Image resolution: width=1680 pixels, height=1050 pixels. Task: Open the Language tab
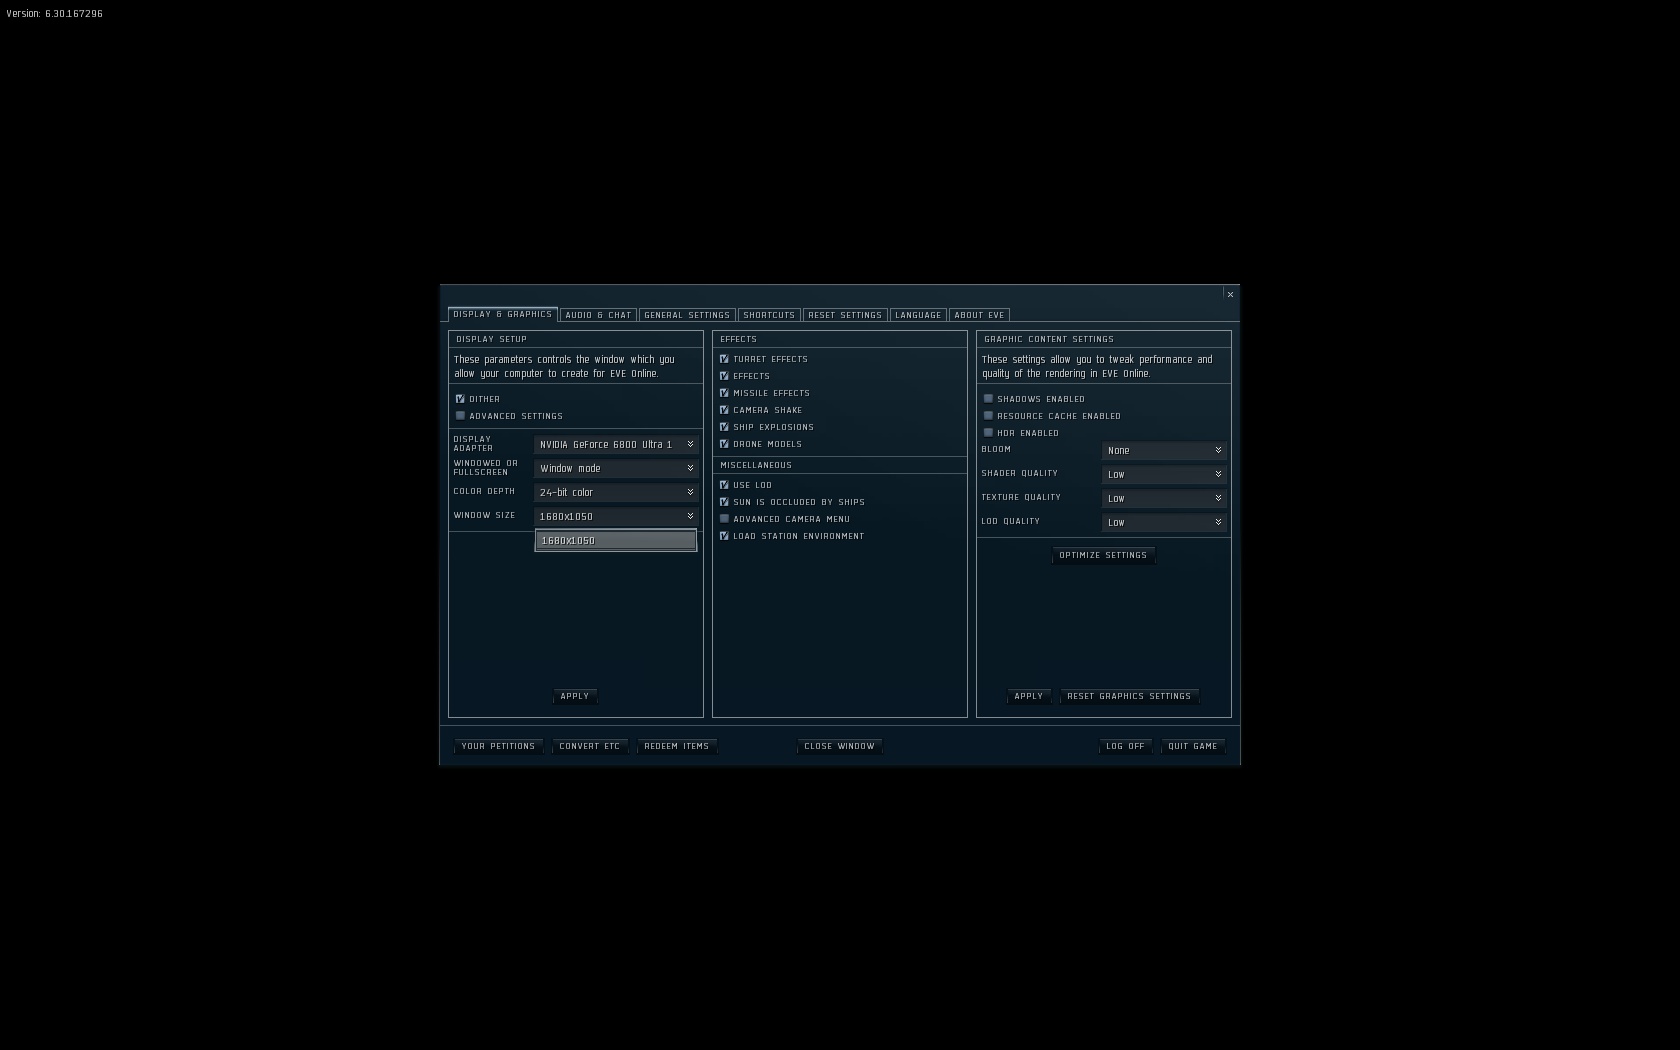(x=918, y=315)
